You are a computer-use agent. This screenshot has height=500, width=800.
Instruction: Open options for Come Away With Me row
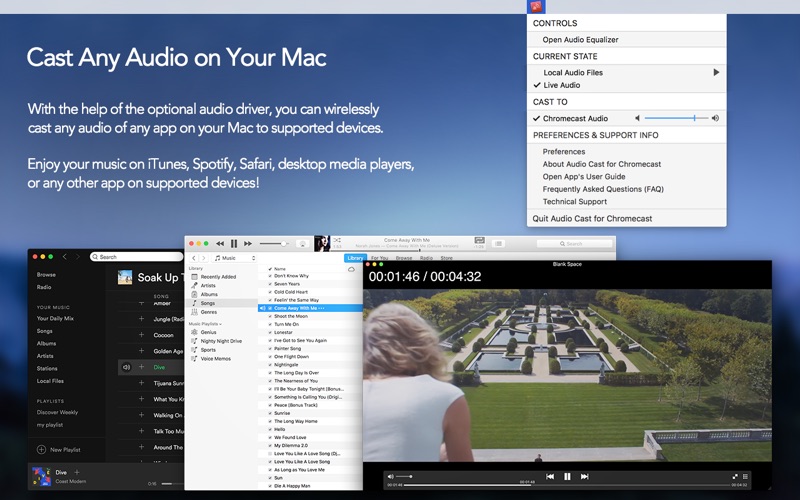coord(321,308)
